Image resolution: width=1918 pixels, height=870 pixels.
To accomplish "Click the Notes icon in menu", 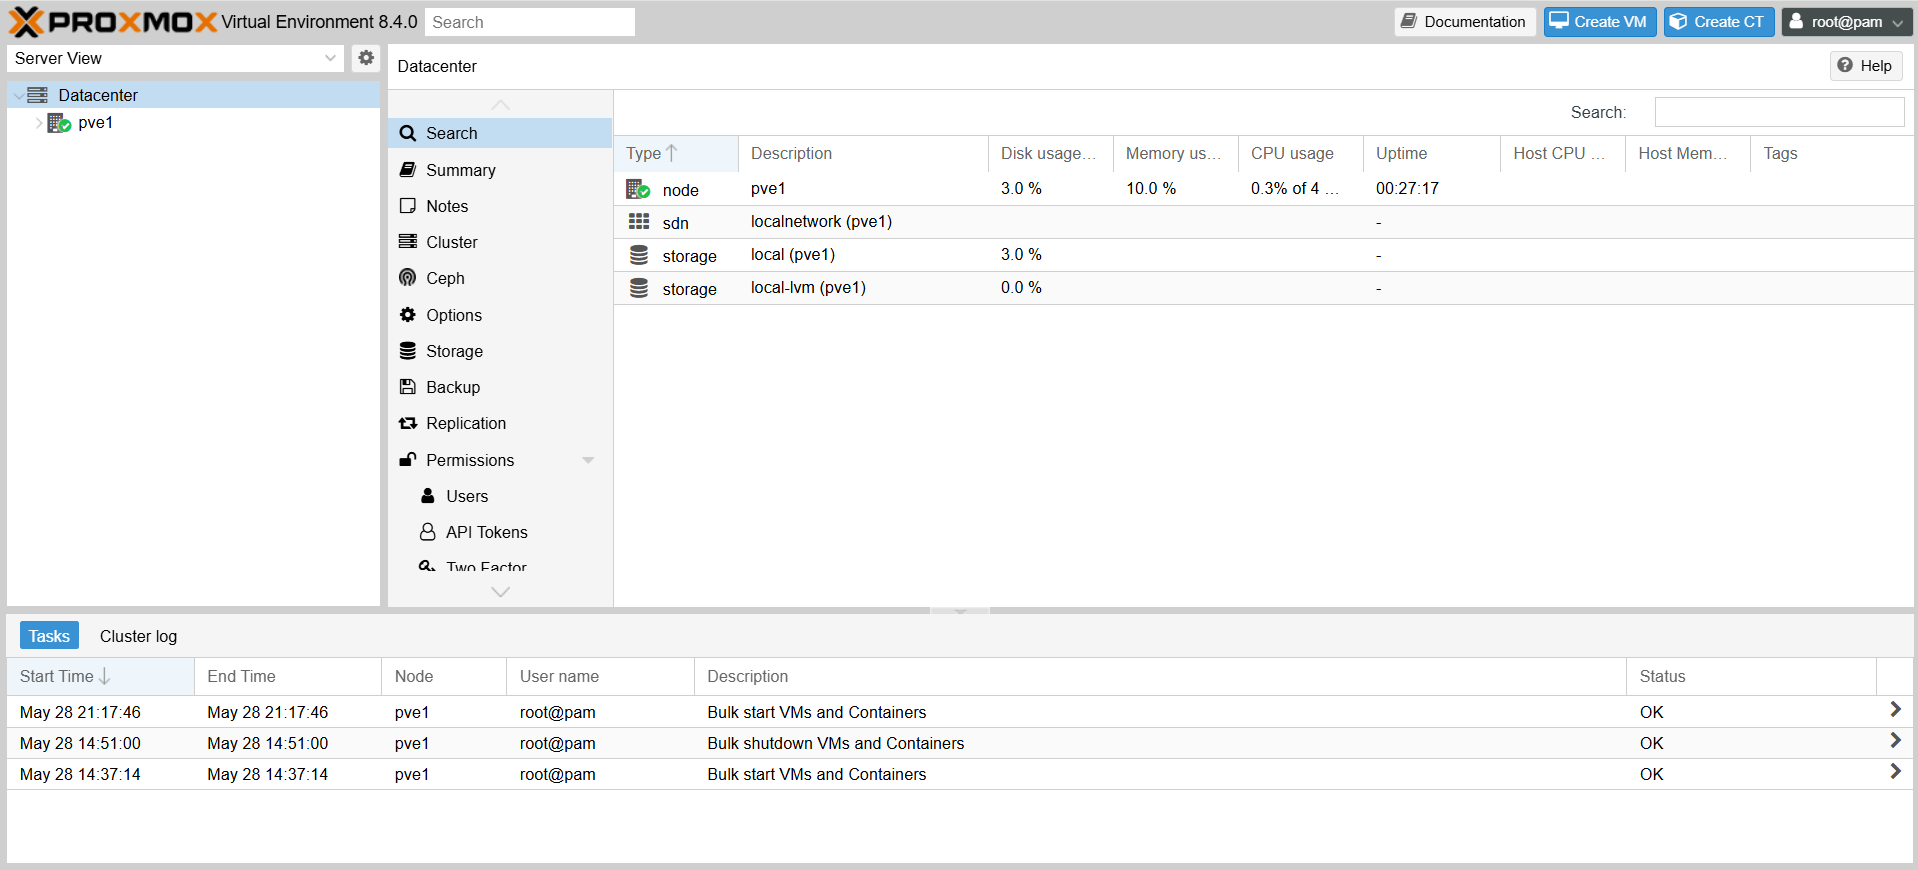I will [x=408, y=206].
